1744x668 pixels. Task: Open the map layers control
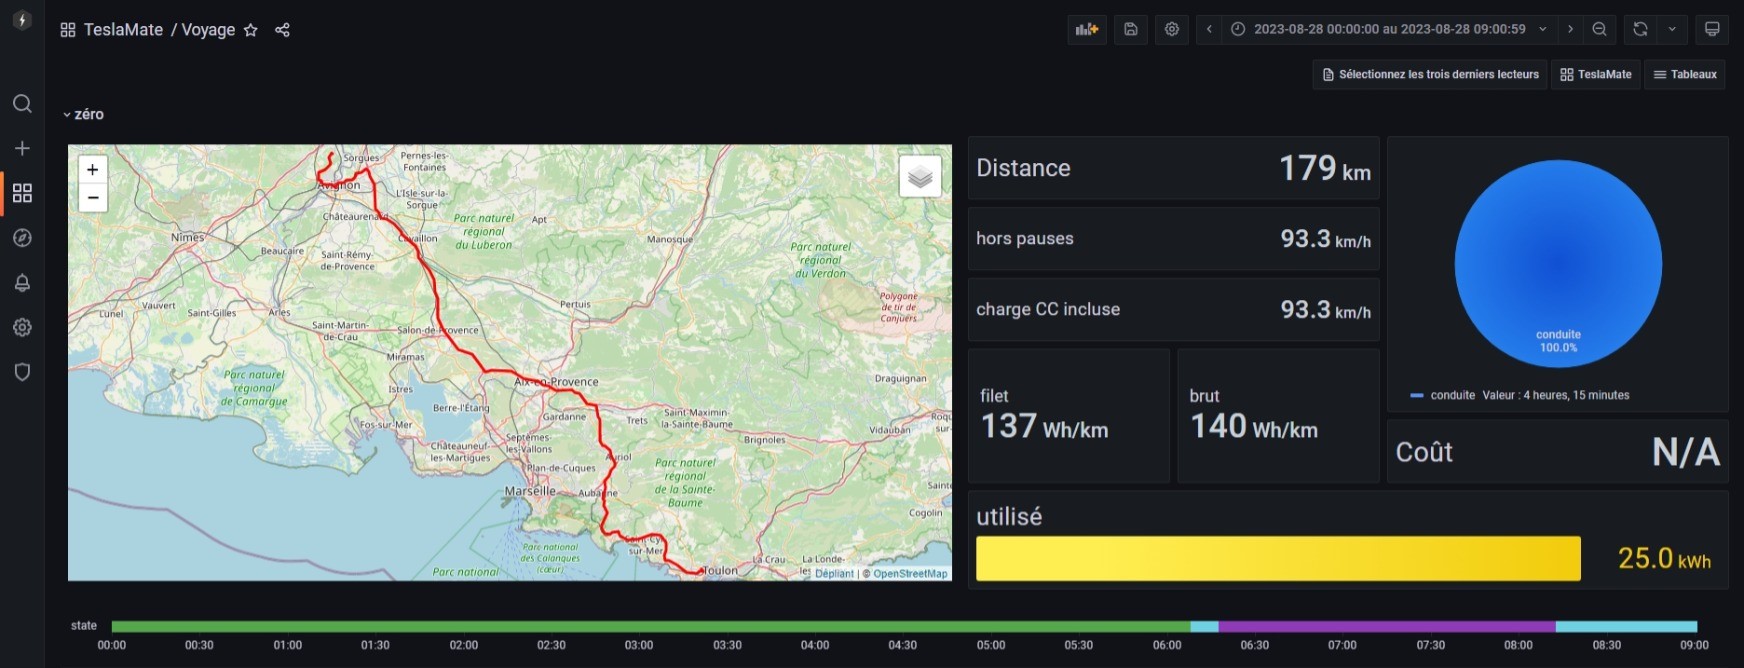920,177
